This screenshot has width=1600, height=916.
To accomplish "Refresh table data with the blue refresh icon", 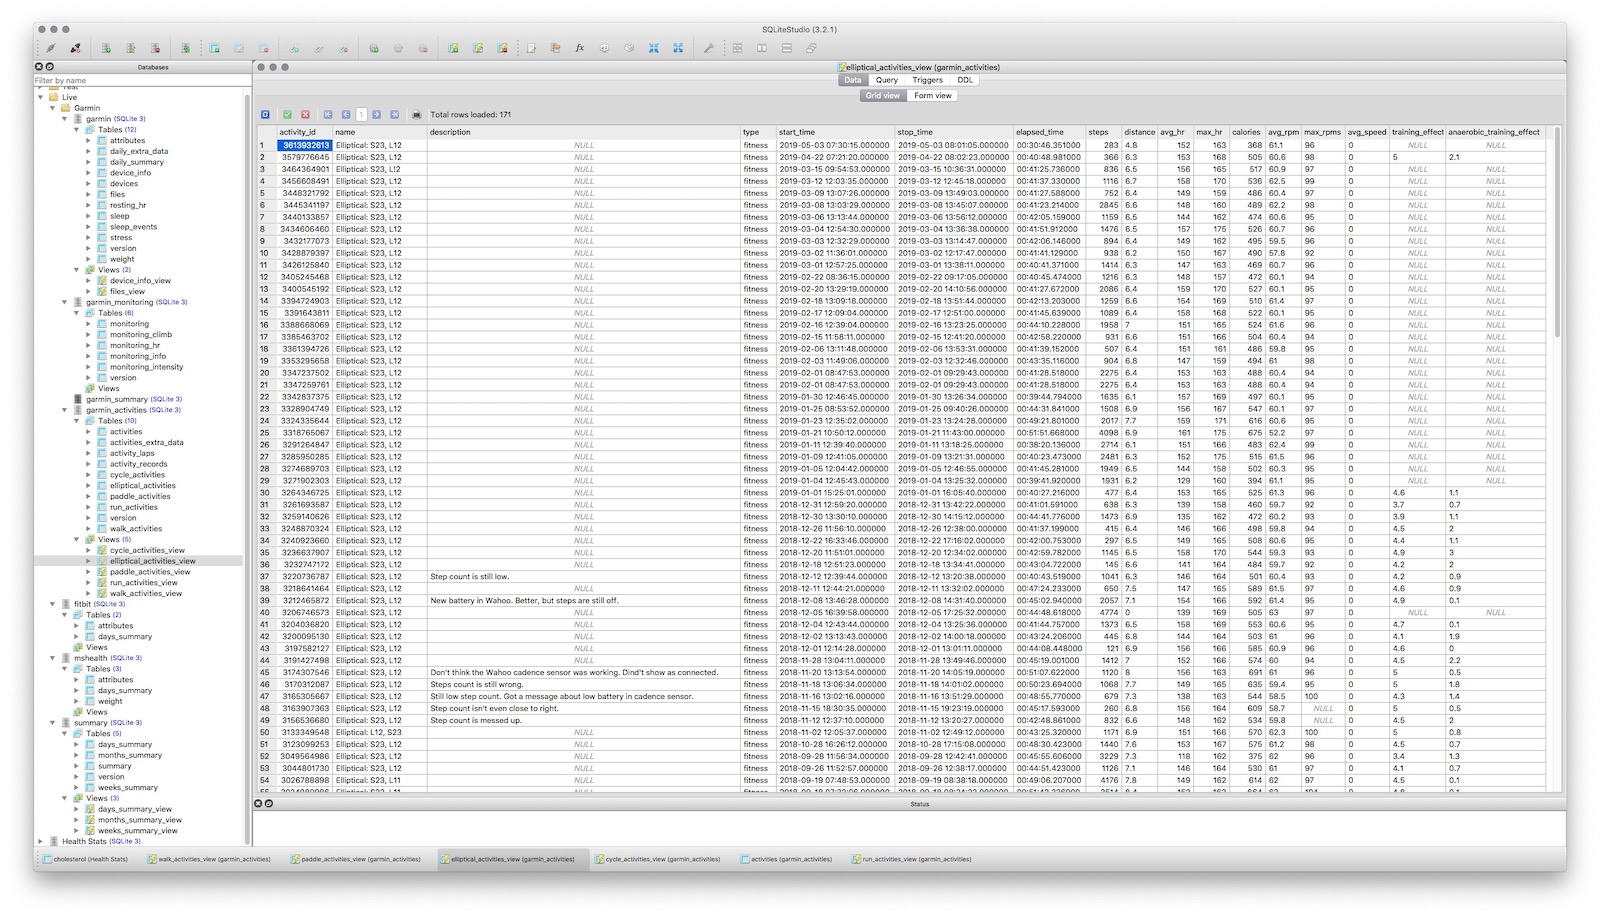I will [265, 115].
